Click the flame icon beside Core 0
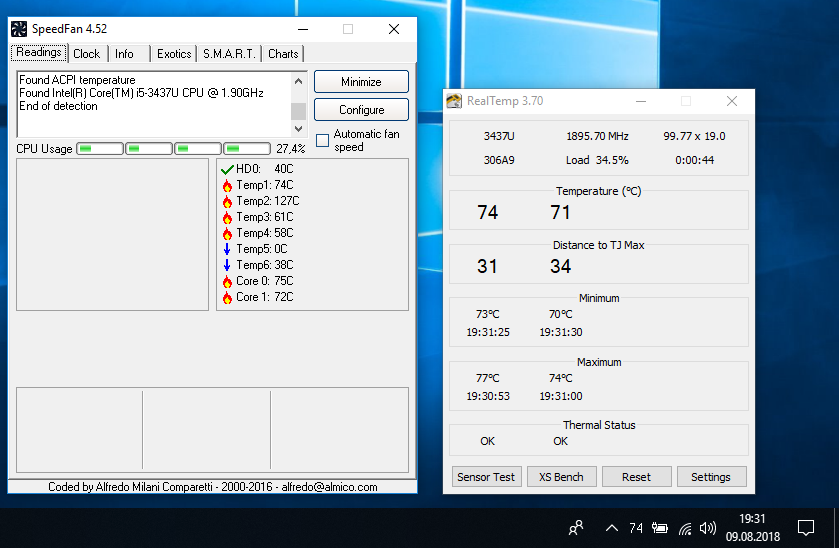839x548 pixels. click(227, 281)
